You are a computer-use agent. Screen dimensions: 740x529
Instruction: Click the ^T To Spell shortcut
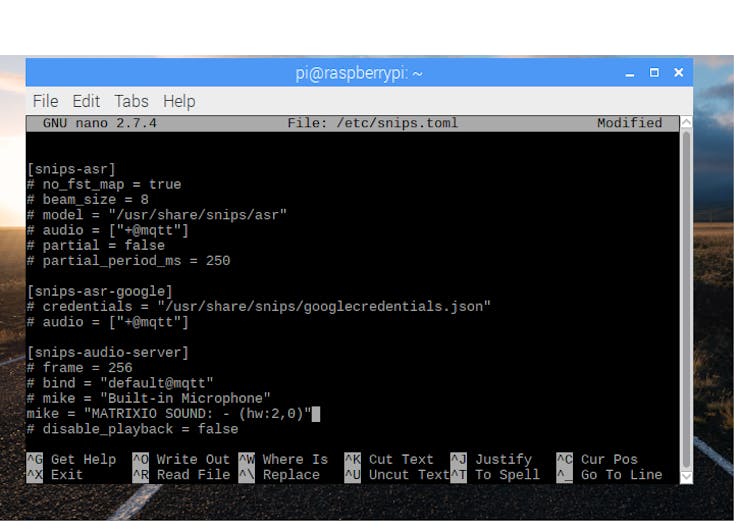(495, 474)
